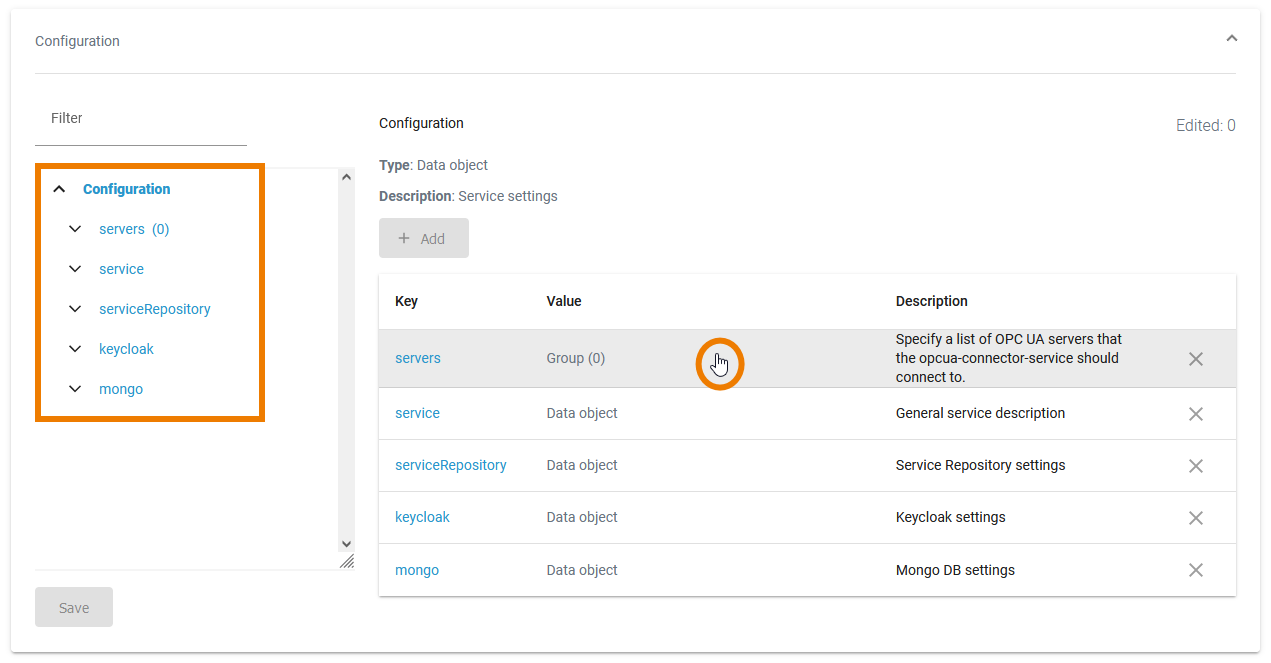1271x663 pixels.
Task: Expand the servers node in the tree
Action: 75,228
